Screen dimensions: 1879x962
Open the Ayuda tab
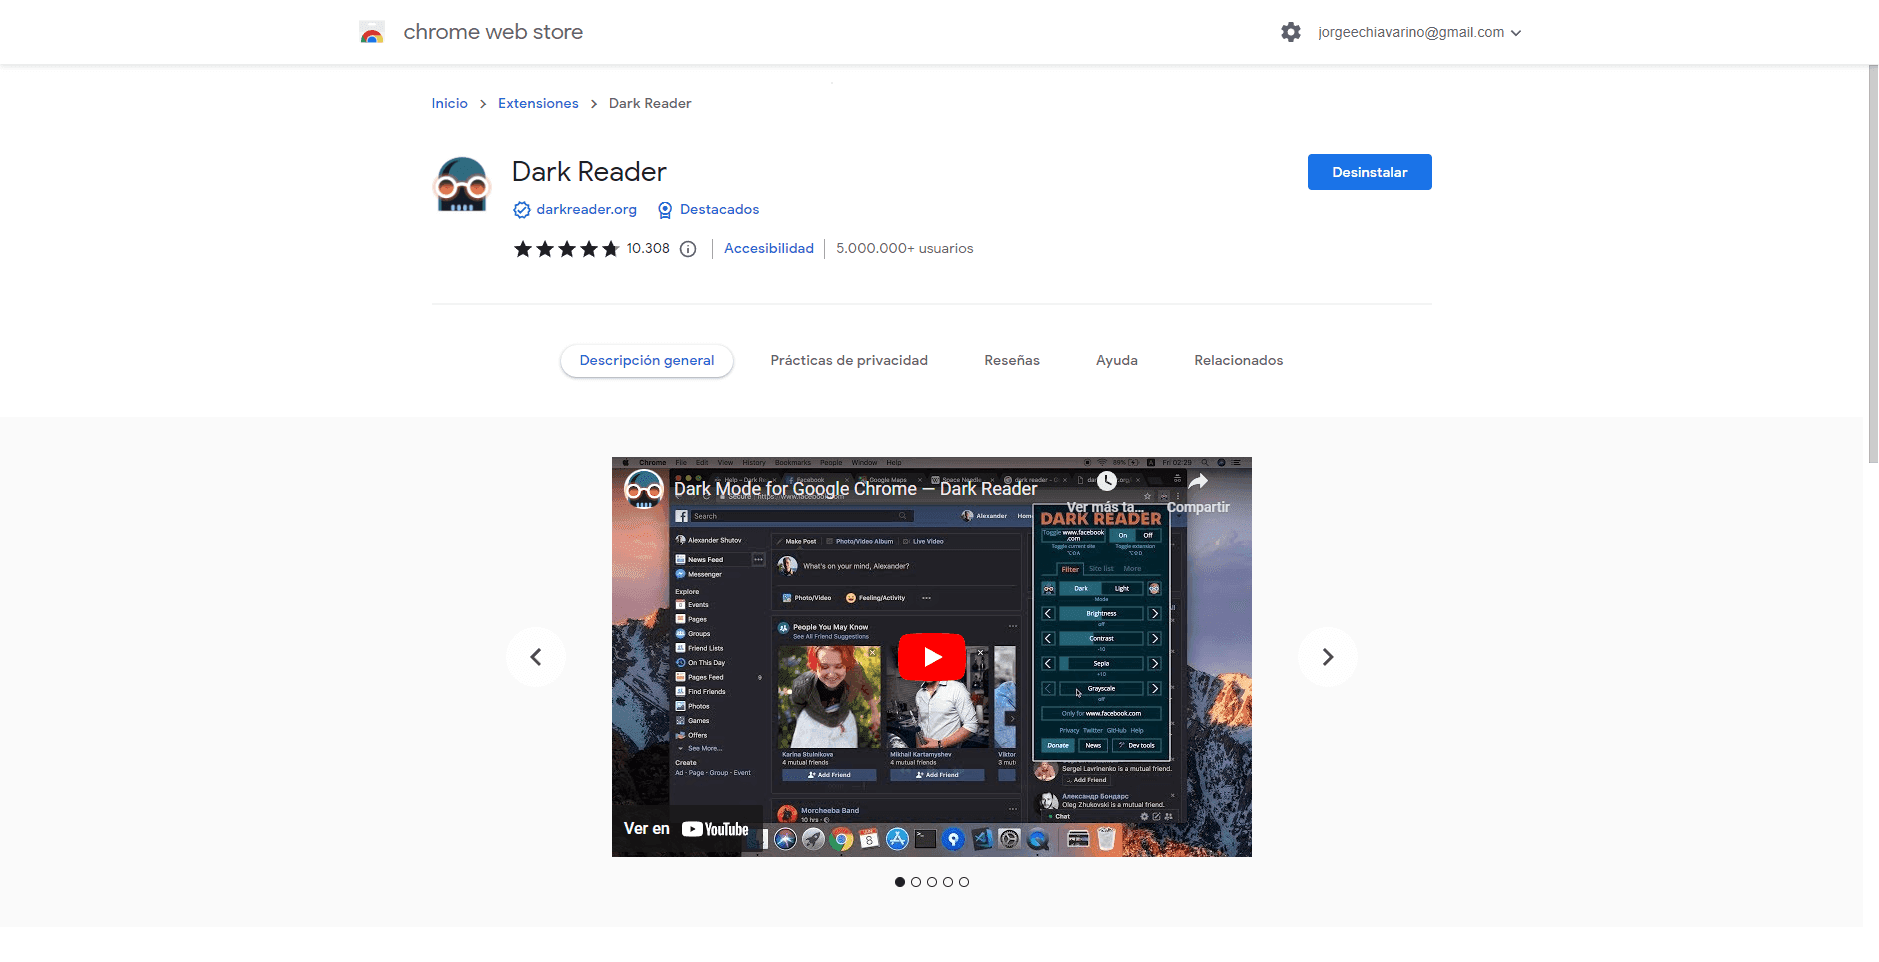tap(1117, 360)
